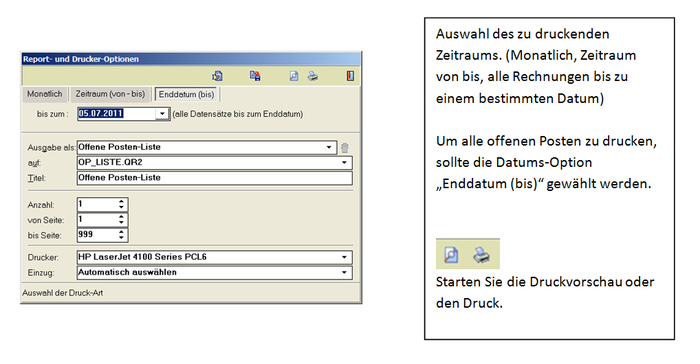
Task: Click into the Titel text field
Action: (215, 178)
